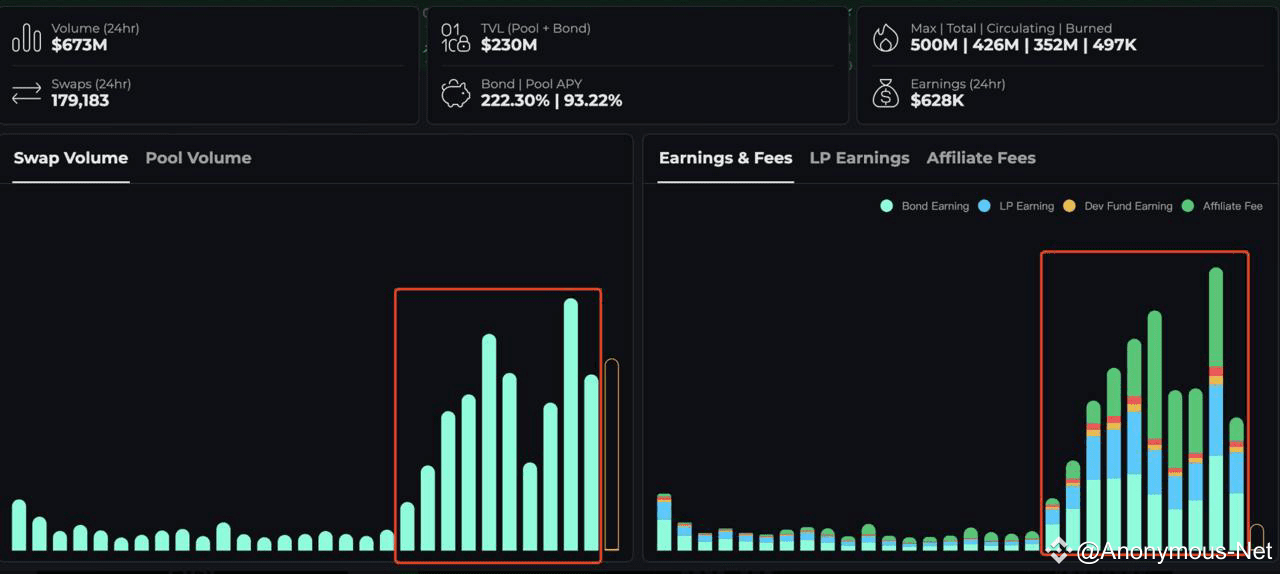Click the first swap volume bar
Screen dimensions: 1280x574
(19, 525)
